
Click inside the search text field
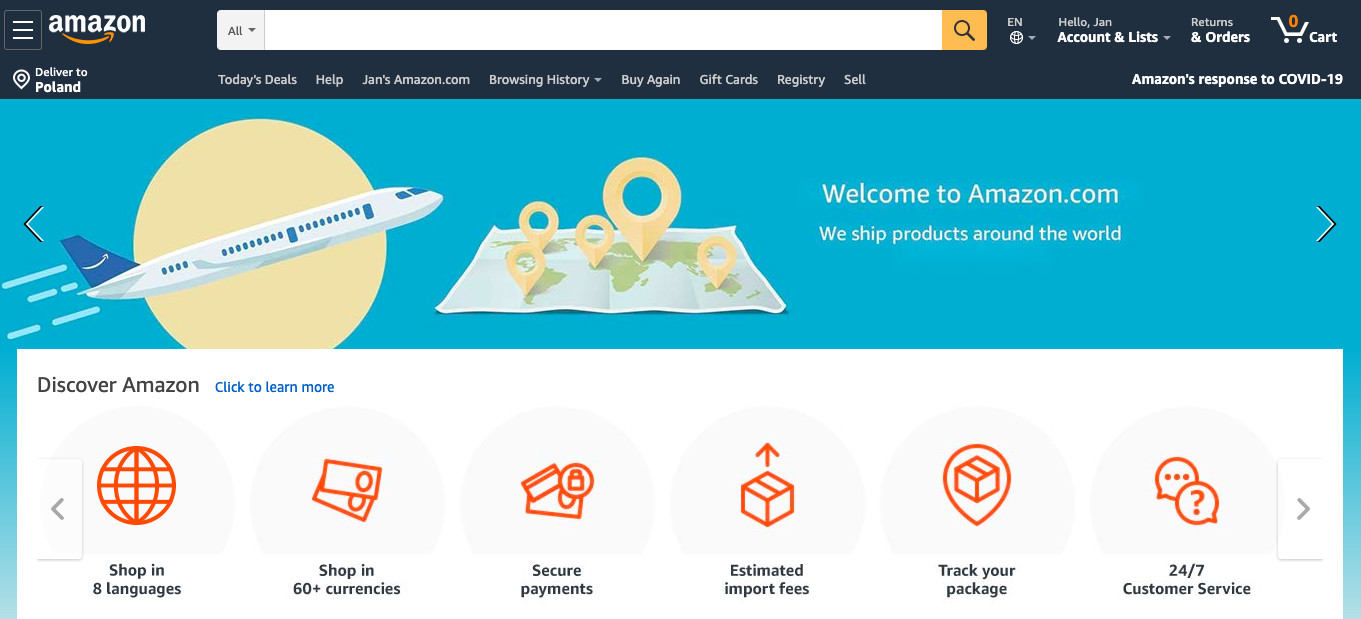coord(603,30)
